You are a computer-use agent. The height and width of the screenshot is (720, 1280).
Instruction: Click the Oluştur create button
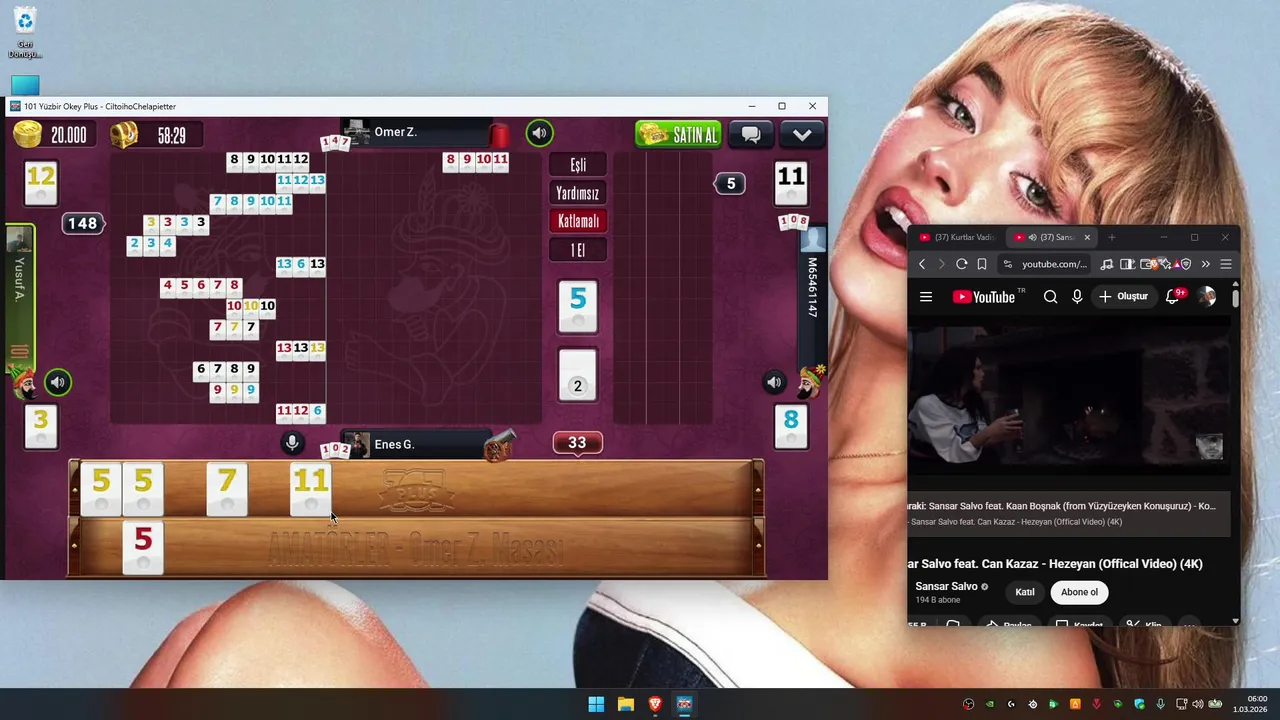(1124, 297)
